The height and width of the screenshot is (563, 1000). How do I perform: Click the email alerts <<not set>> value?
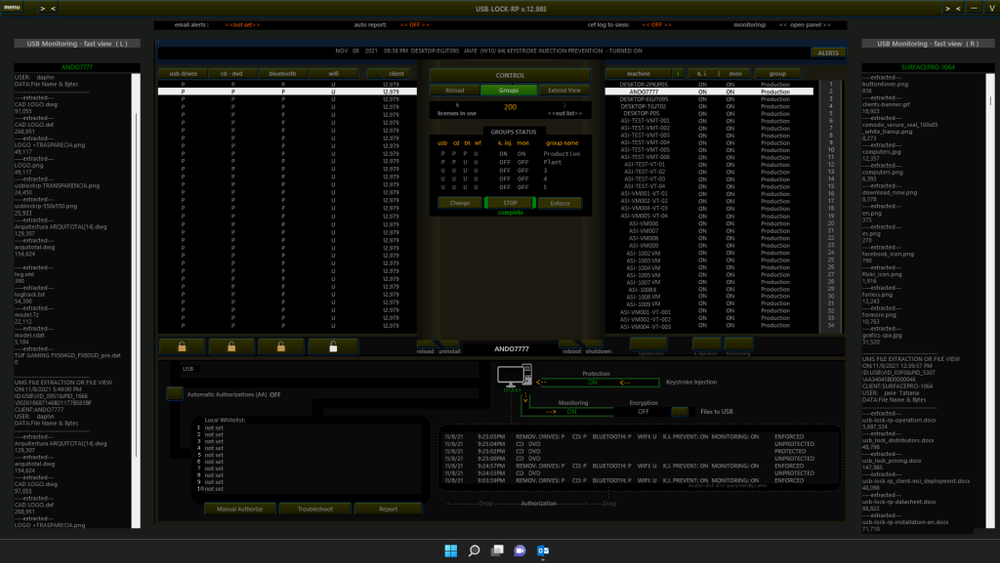[x=242, y=25]
